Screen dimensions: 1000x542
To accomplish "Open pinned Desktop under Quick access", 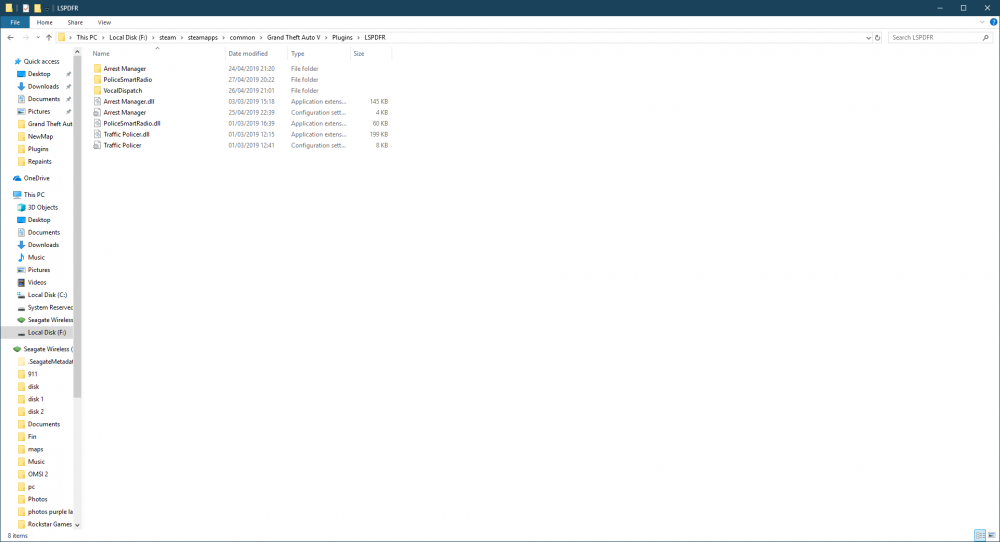I will (39, 74).
